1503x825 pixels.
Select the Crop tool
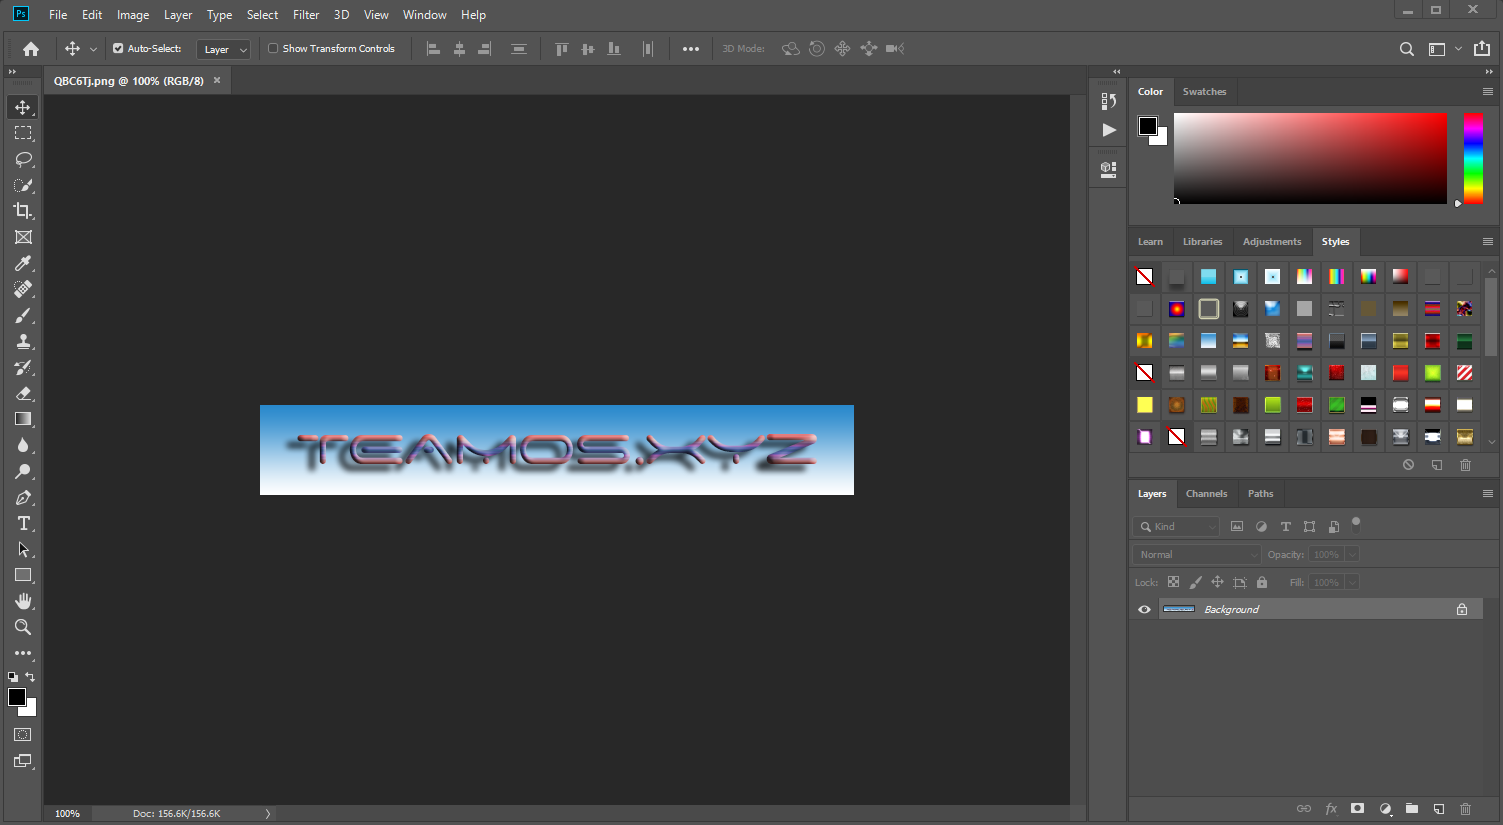pyautogui.click(x=23, y=211)
